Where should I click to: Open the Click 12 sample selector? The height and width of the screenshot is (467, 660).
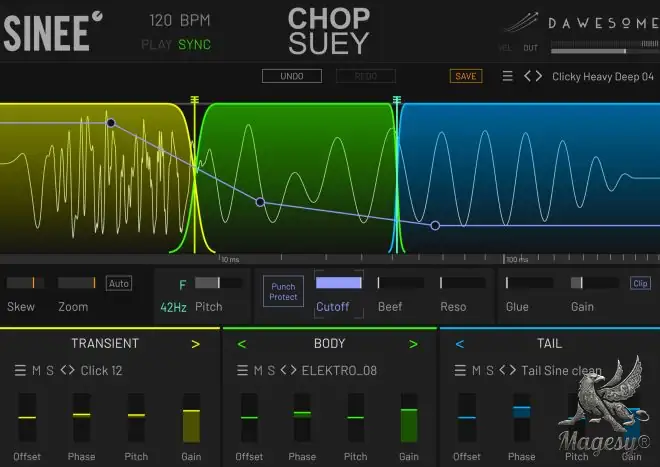point(101,371)
